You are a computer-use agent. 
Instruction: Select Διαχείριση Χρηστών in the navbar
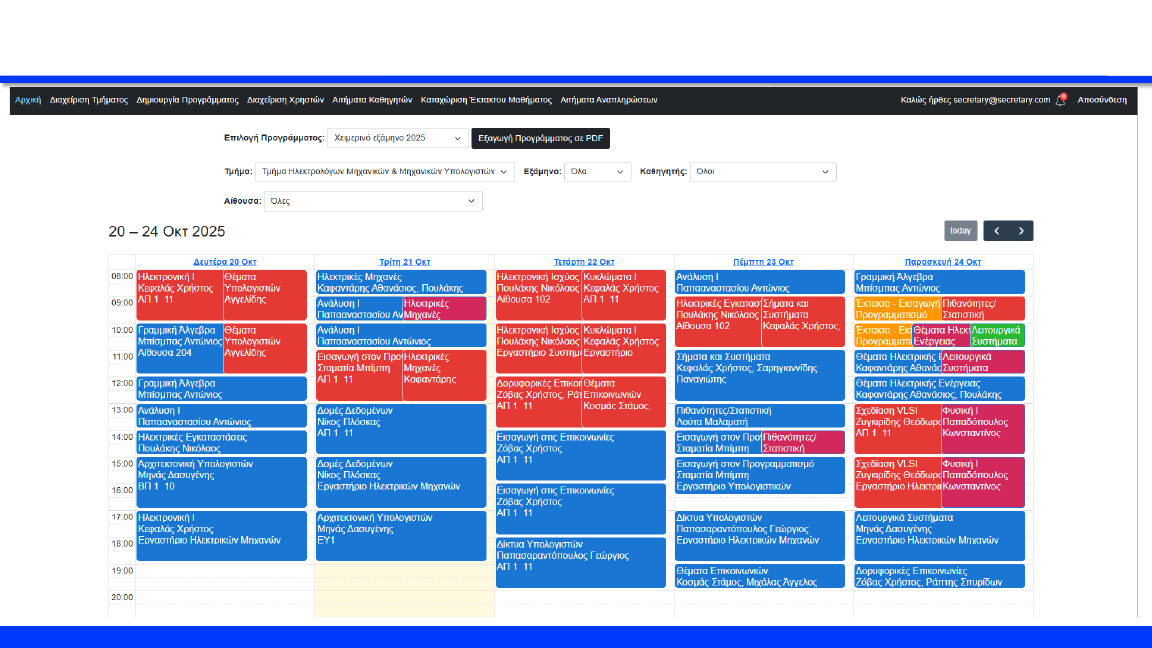[285, 100]
